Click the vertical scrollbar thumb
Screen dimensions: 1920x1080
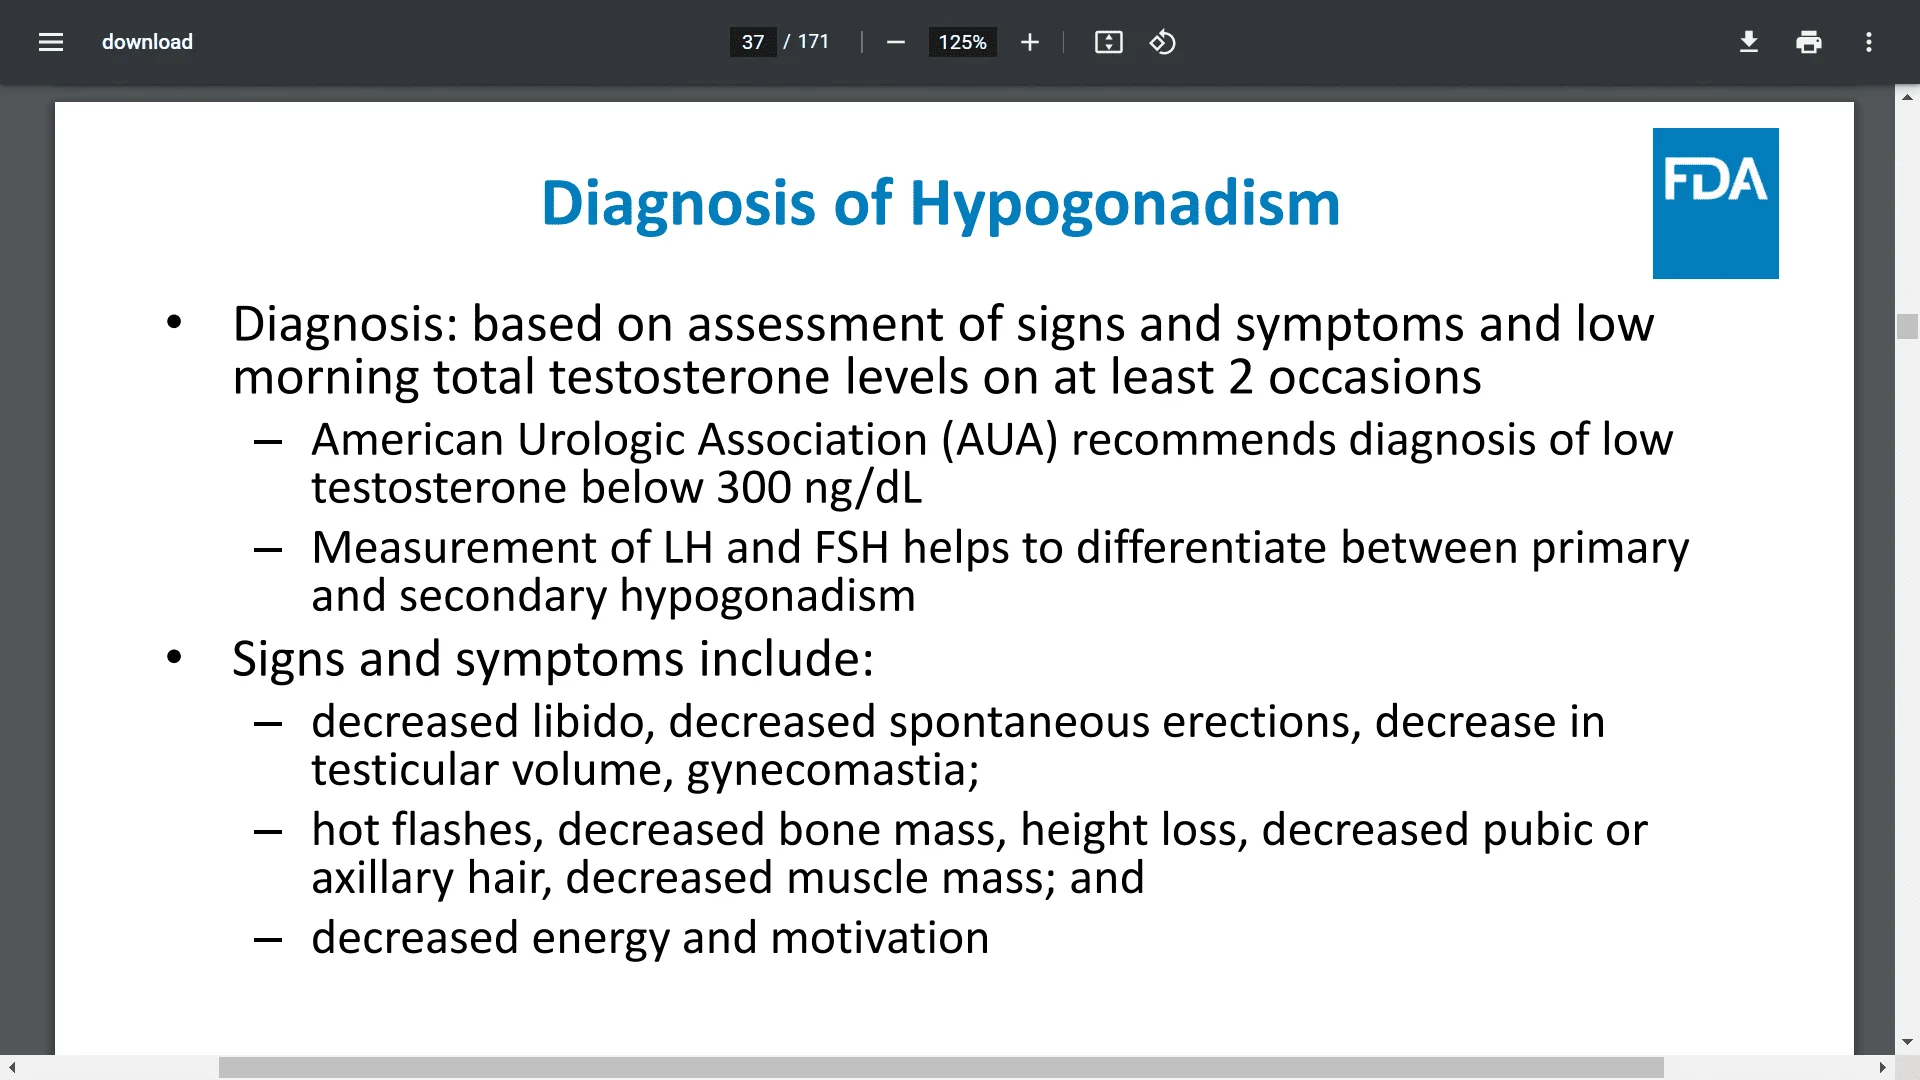(x=1907, y=327)
